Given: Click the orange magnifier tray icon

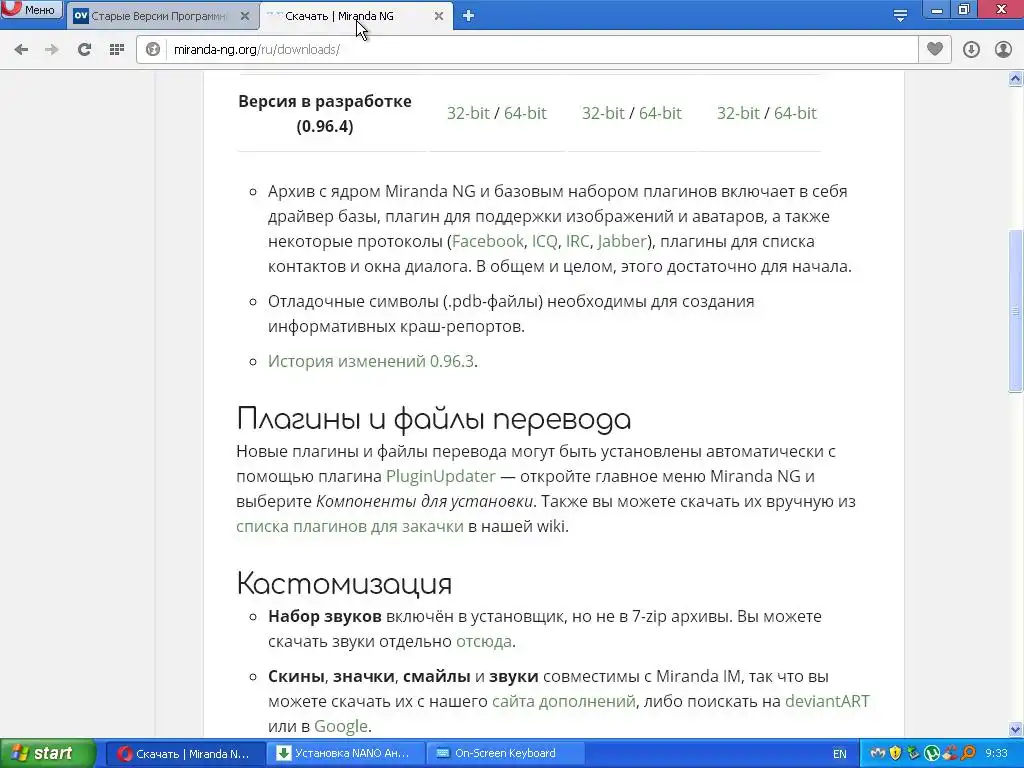Looking at the screenshot, I should pos(968,754).
